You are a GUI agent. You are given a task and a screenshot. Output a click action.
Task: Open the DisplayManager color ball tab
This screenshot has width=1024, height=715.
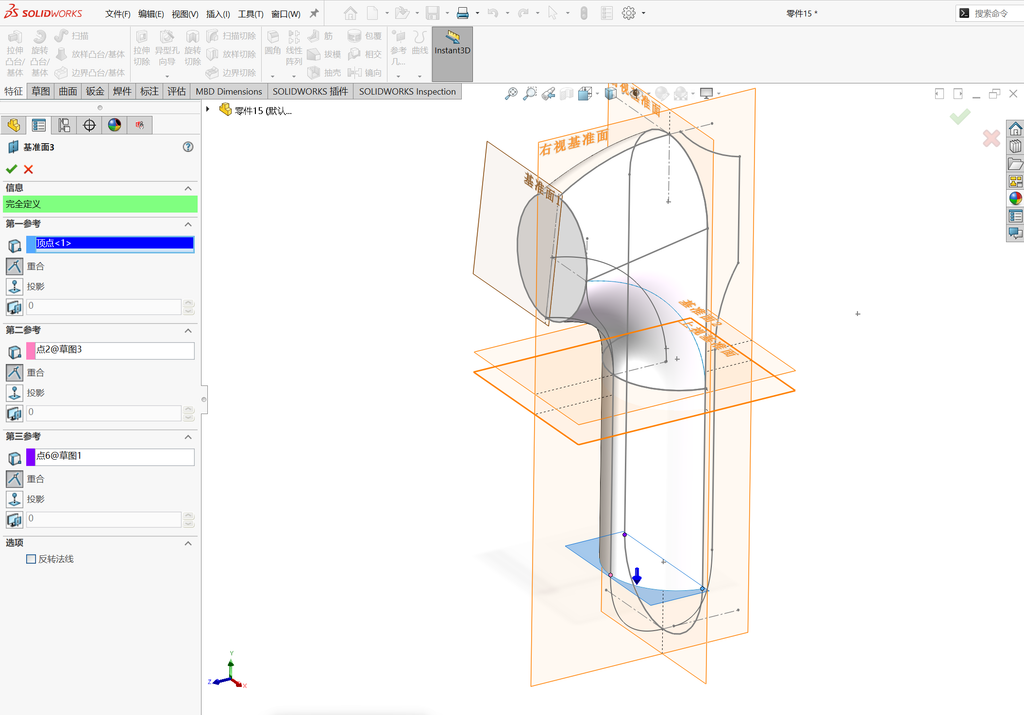click(115, 125)
